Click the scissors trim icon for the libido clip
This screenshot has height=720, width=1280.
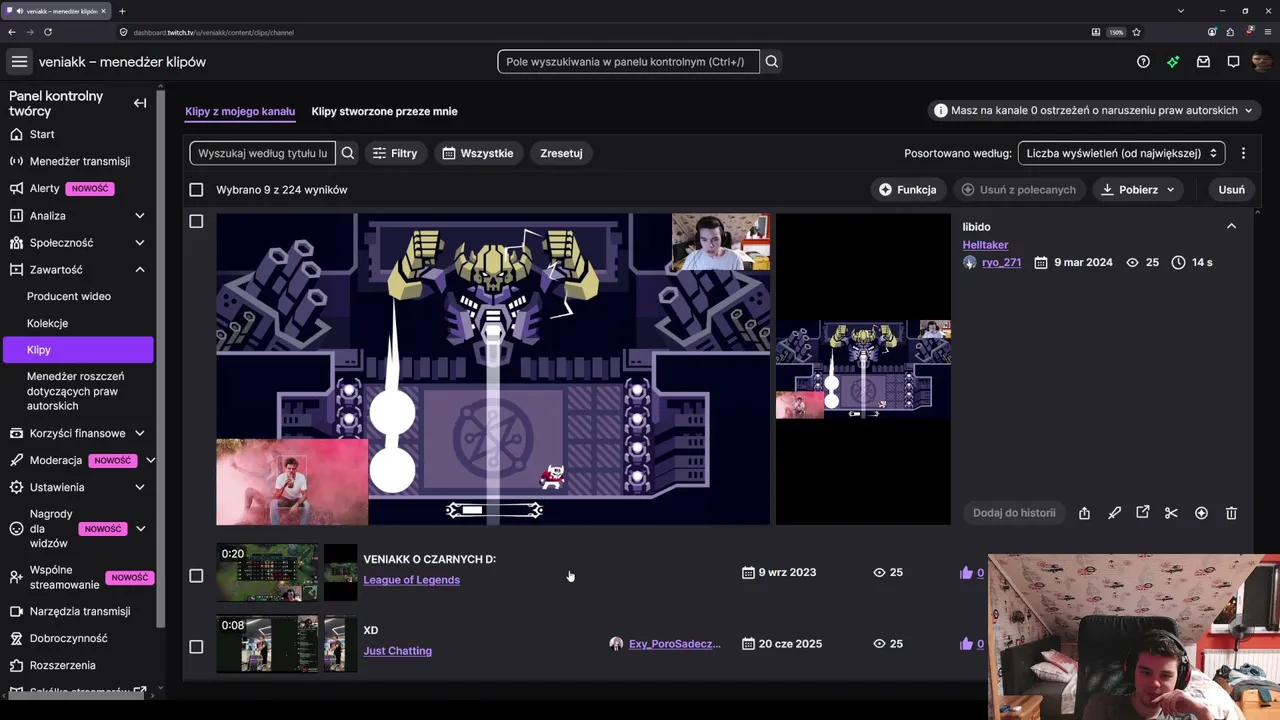(x=1171, y=513)
